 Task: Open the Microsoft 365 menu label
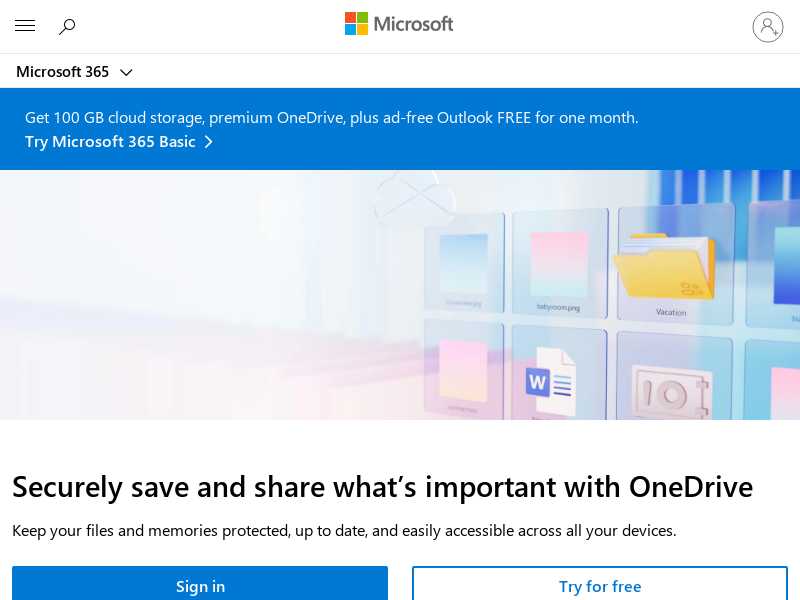pos(63,72)
